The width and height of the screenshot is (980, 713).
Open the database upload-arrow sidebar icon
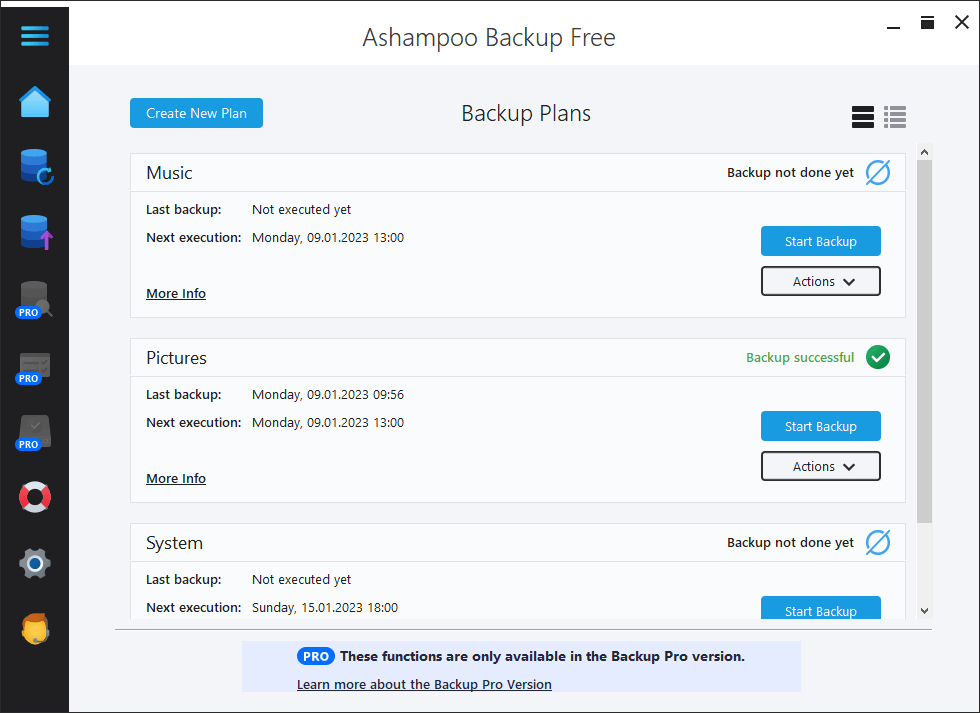pos(35,233)
